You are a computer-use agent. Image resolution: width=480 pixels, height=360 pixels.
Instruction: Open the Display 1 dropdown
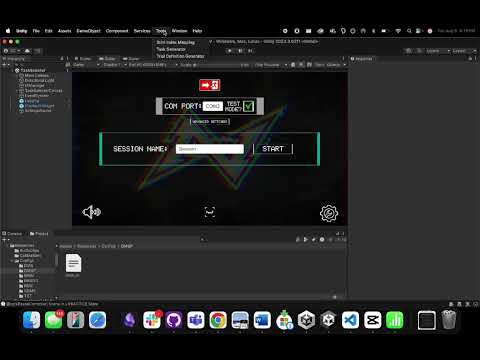(115, 65)
